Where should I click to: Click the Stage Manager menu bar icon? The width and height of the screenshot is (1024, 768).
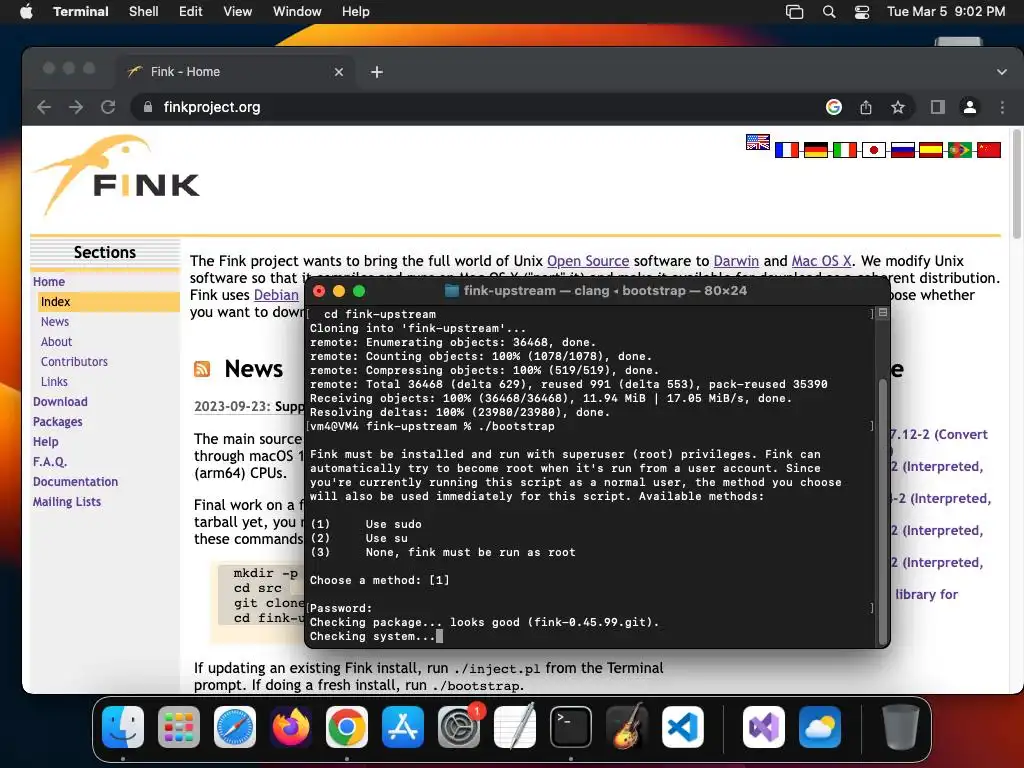pyautogui.click(x=794, y=12)
